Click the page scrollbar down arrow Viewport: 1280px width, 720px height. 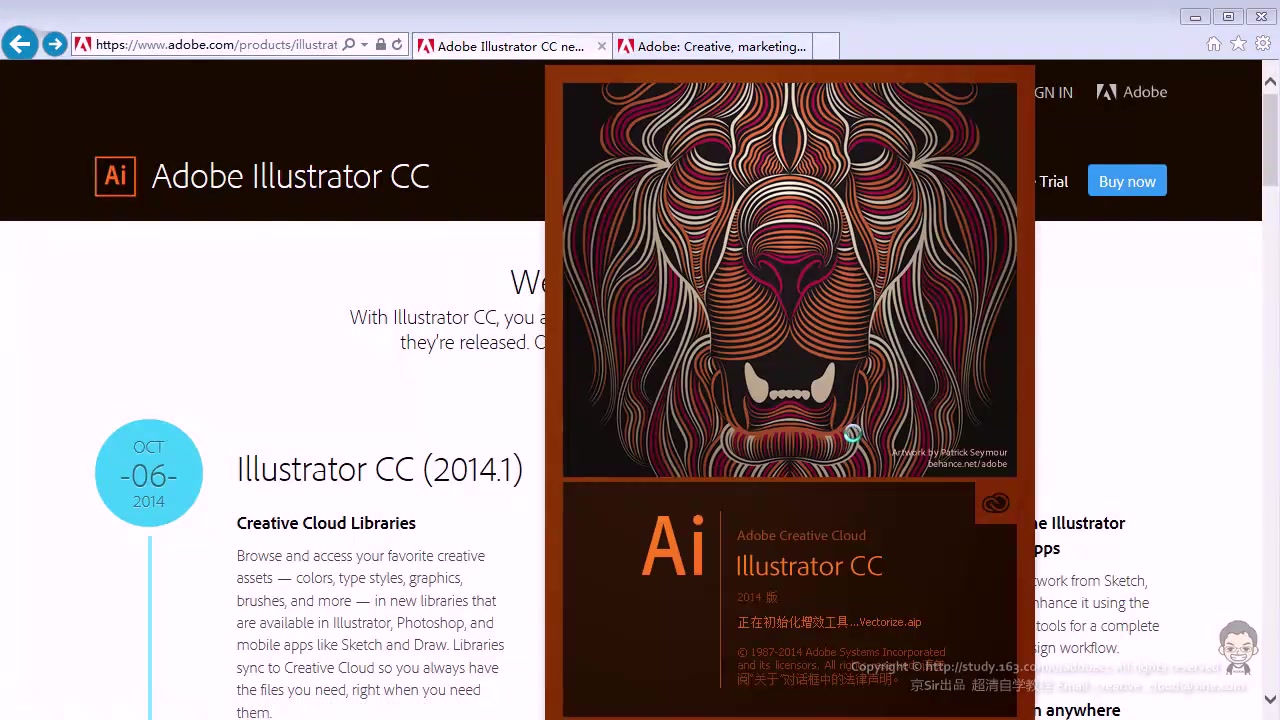1271,699
